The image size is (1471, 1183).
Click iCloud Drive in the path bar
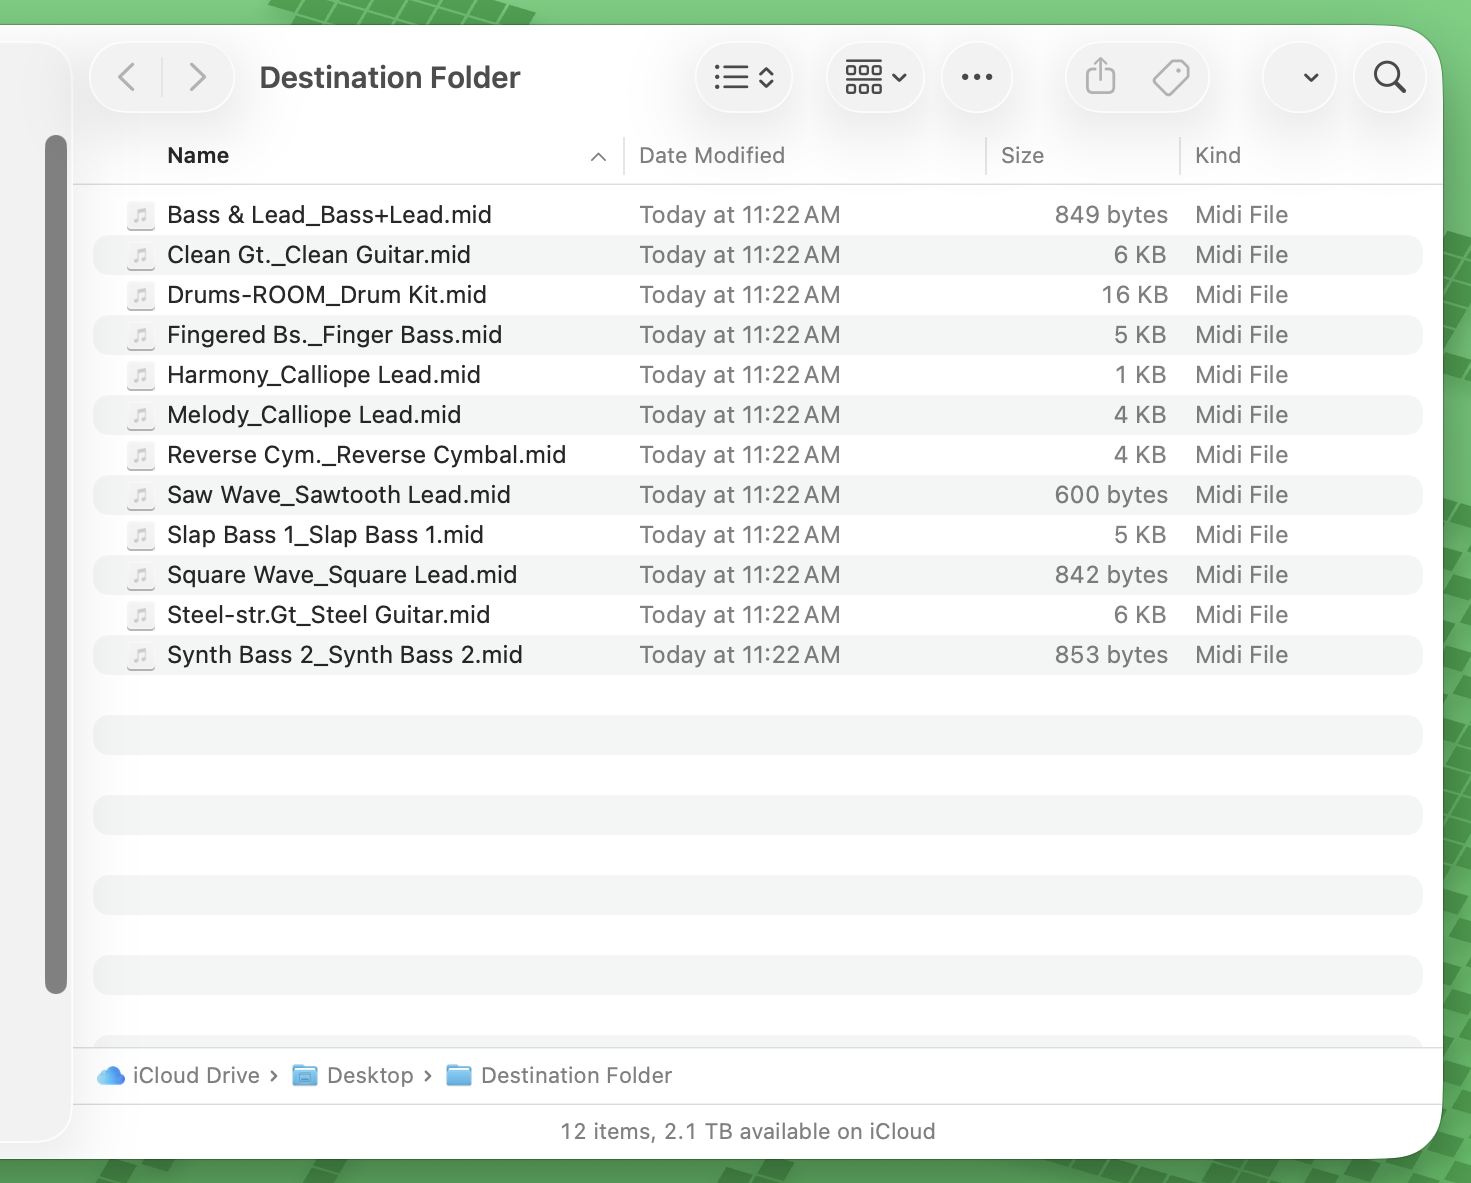pyautogui.click(x=196, y=1075)
